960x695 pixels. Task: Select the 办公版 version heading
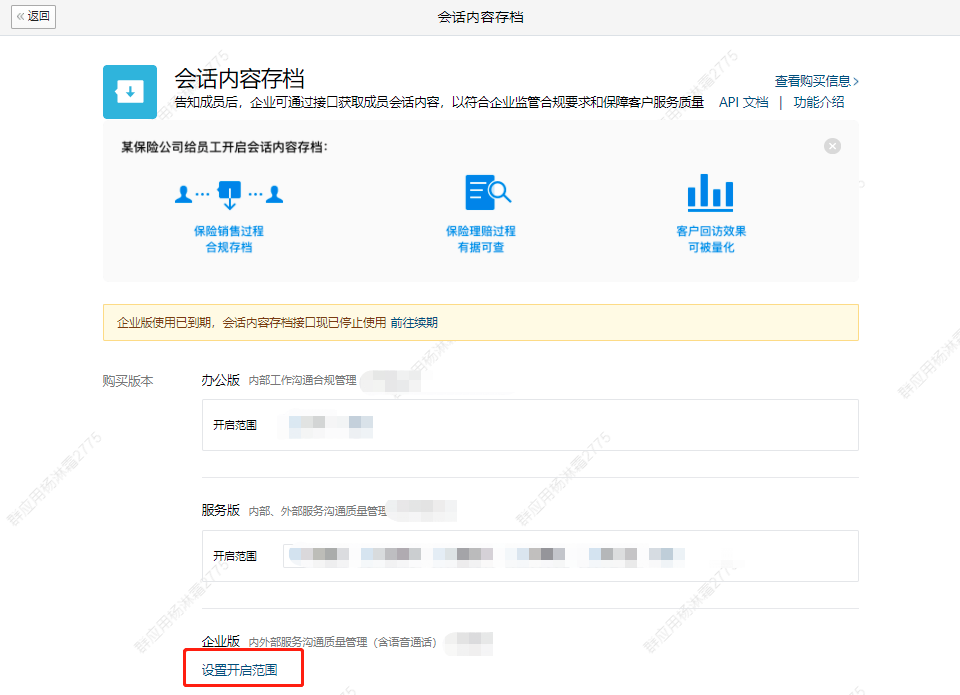221,380
